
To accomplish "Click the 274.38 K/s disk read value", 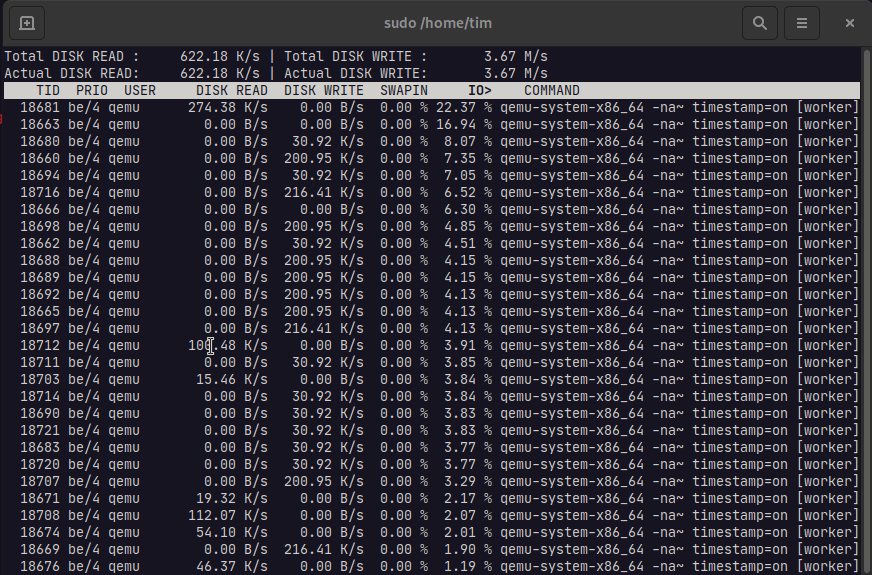I will (227, 107).
